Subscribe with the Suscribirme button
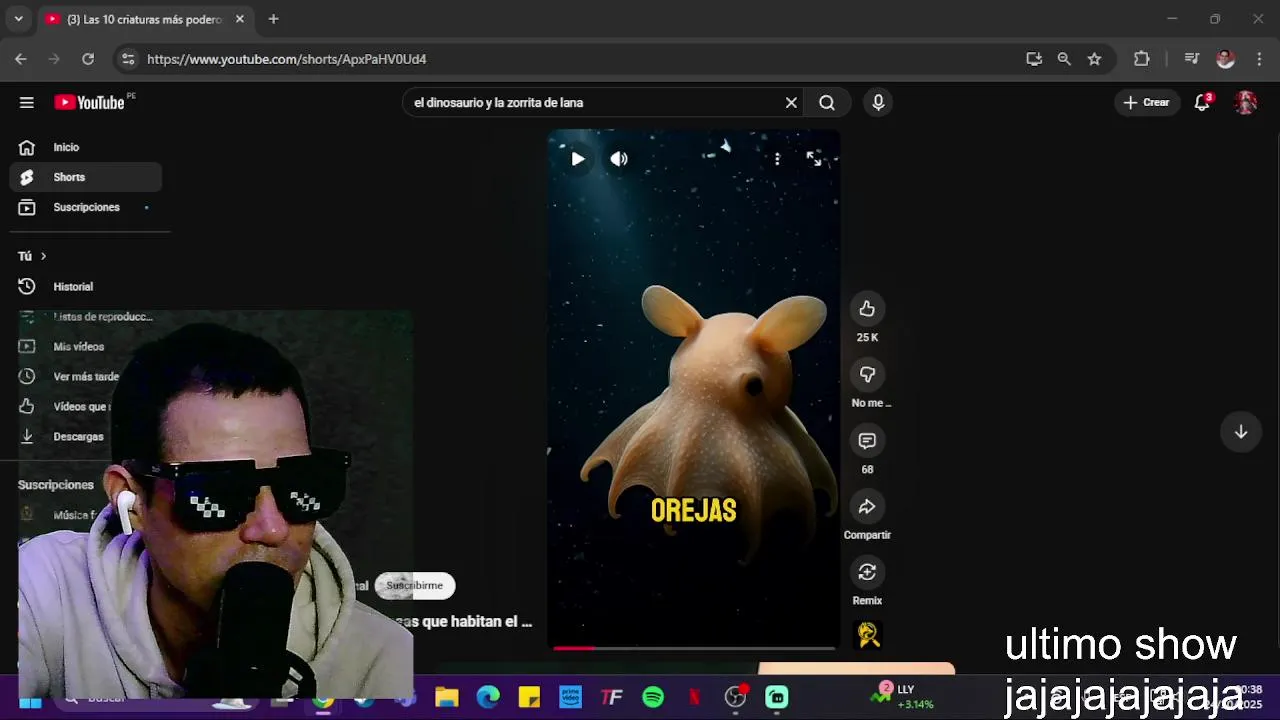The image size is (1280, 720). [415, 585]
